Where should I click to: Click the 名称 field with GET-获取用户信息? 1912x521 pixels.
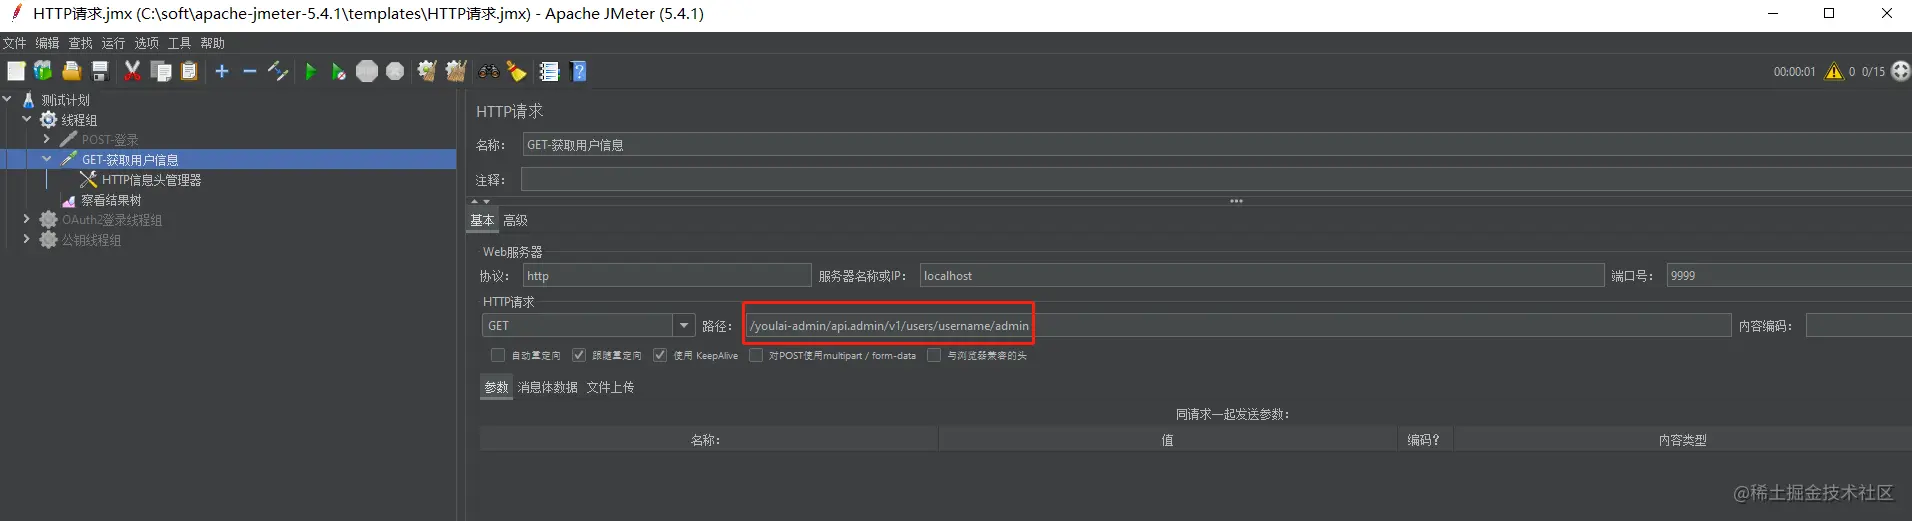(1217, 145)
